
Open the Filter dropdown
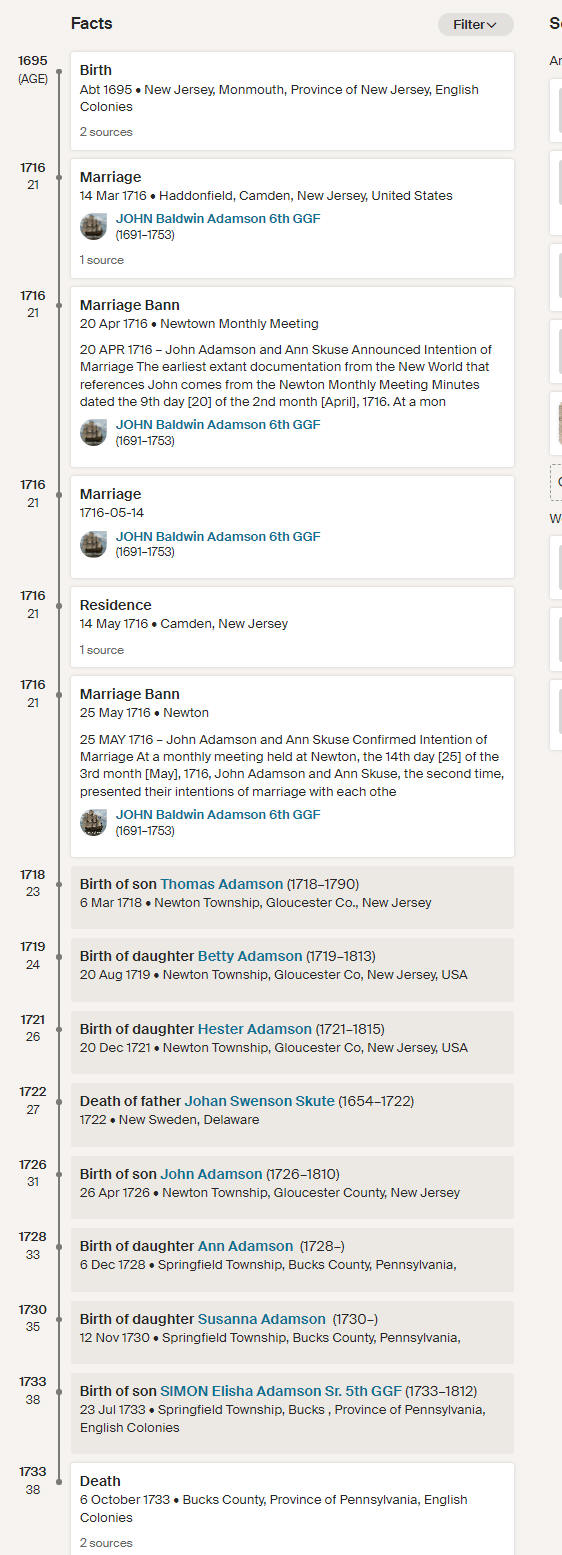pyautogui.click(x=475, y=25)
